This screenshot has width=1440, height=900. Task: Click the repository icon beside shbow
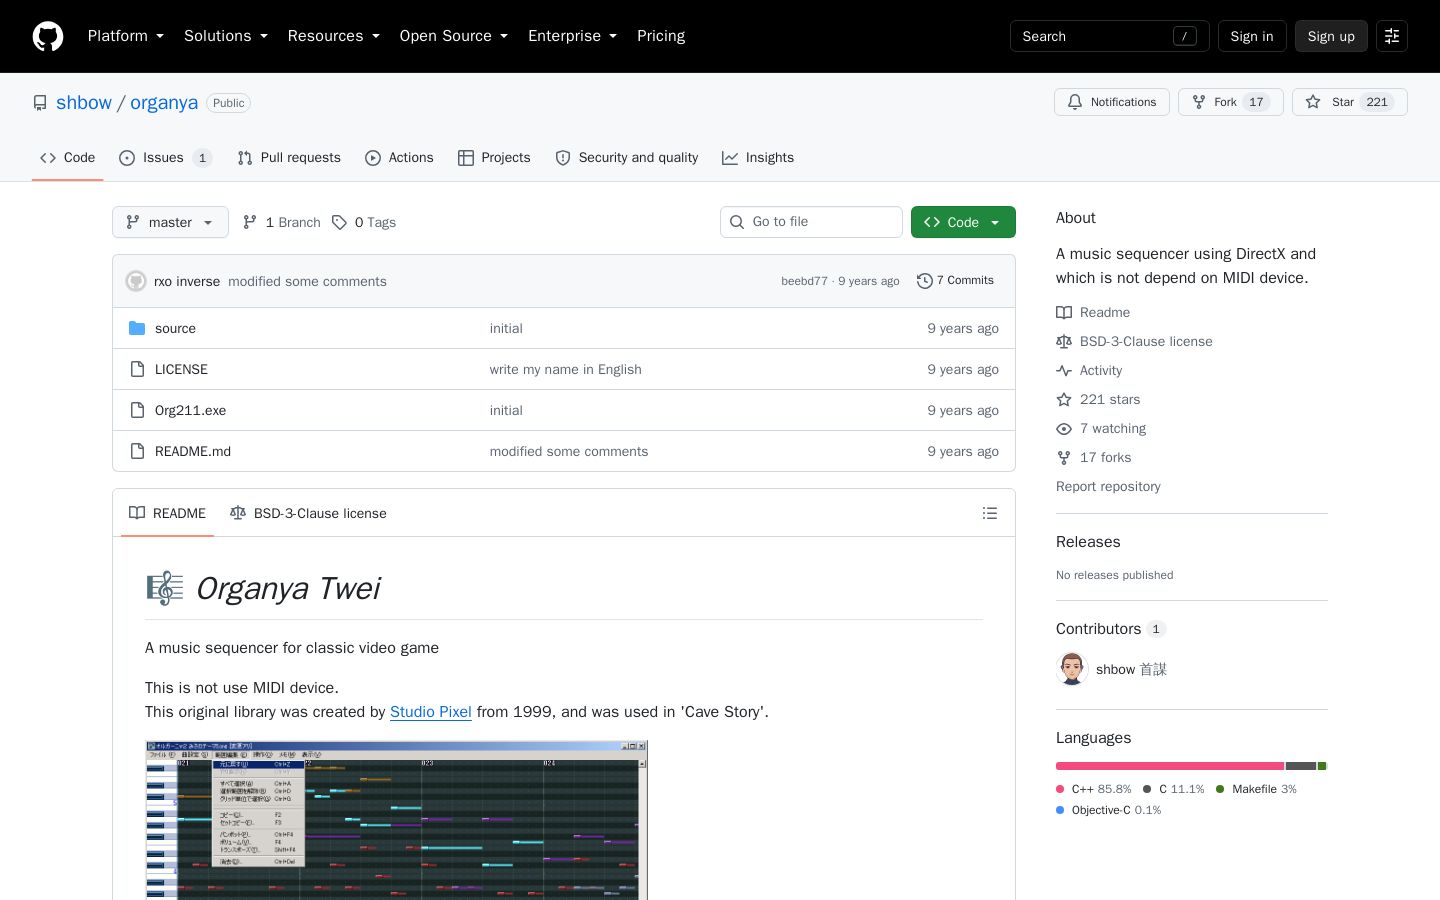tap(40, 103)
